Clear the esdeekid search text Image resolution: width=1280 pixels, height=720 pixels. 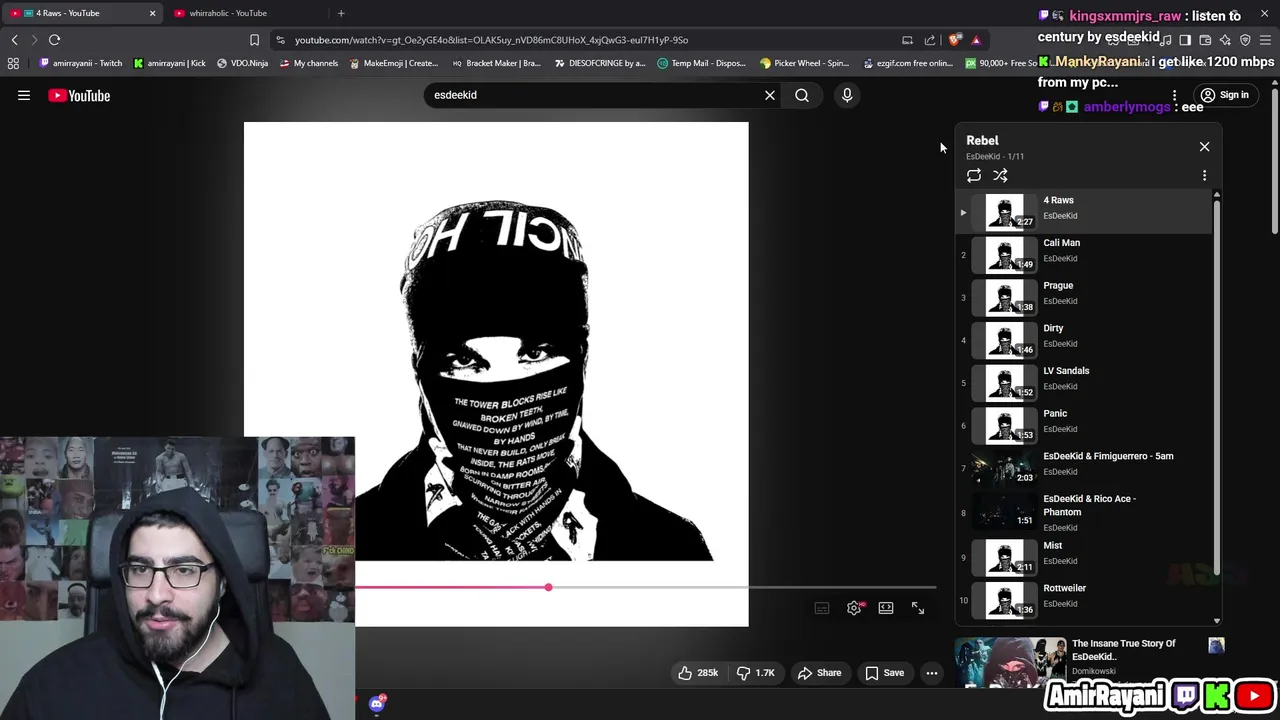tap(770, 95)
